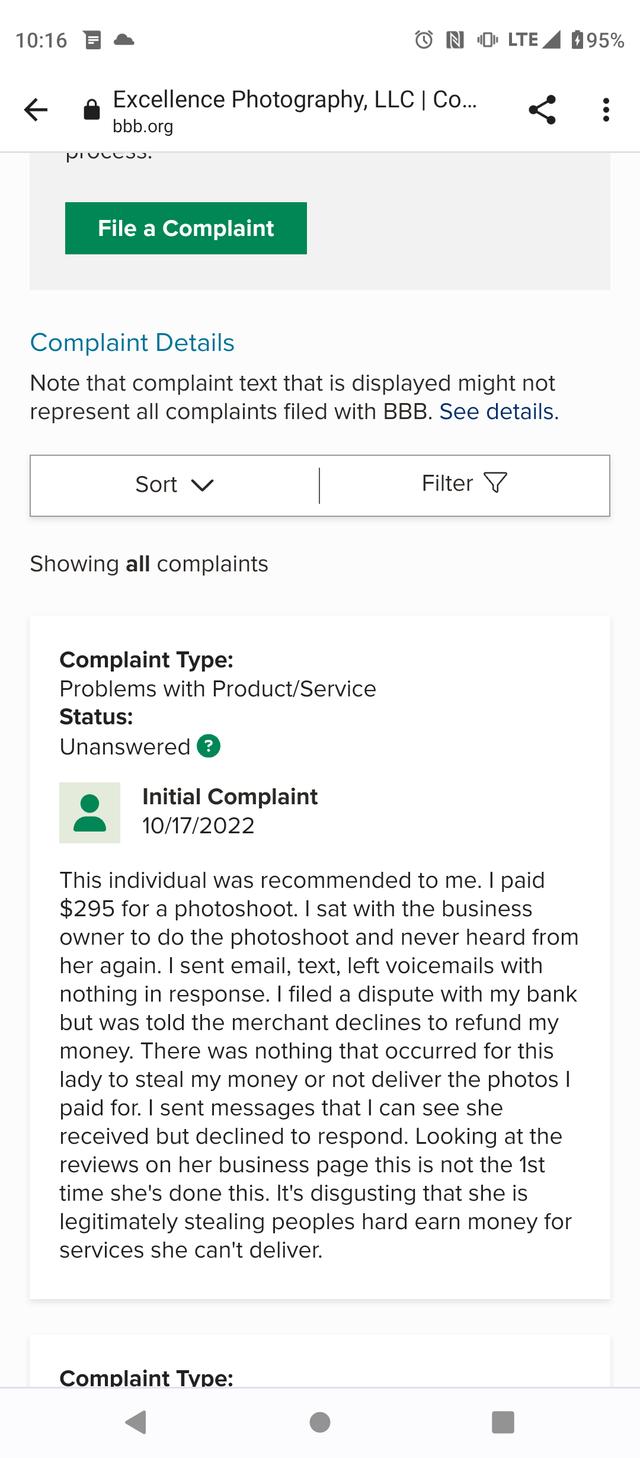Tap the Sort chevron arrow
640x1458 pixels.
202,485
